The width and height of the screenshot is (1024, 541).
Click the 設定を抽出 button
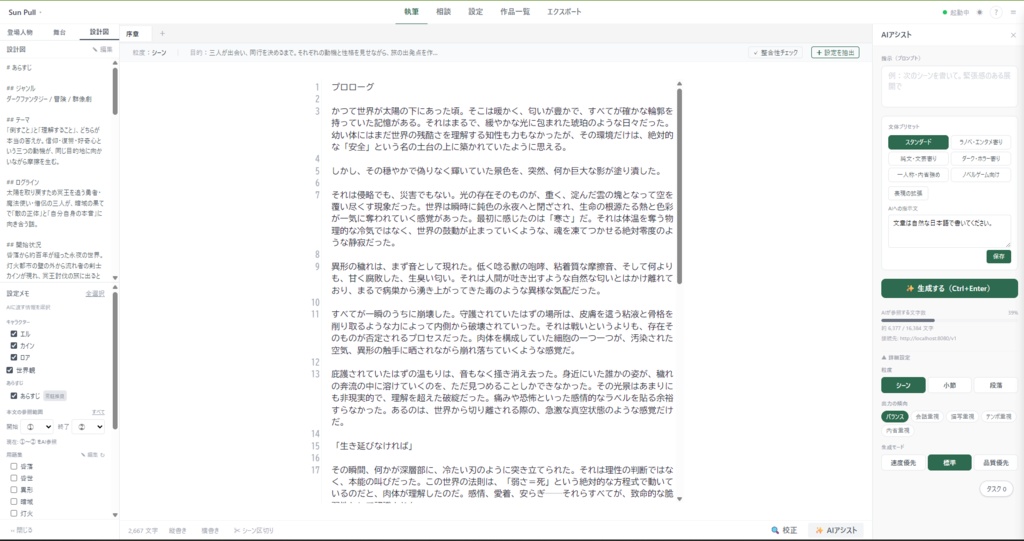pyautogui.click(x=835, y=52)
